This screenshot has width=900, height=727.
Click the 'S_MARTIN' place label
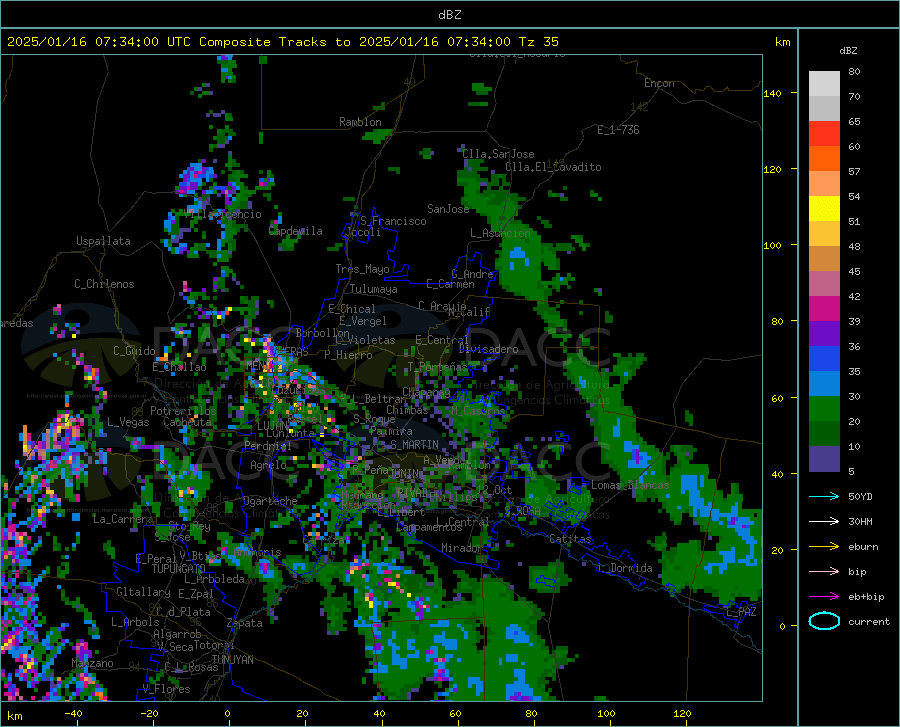(414, 444)
